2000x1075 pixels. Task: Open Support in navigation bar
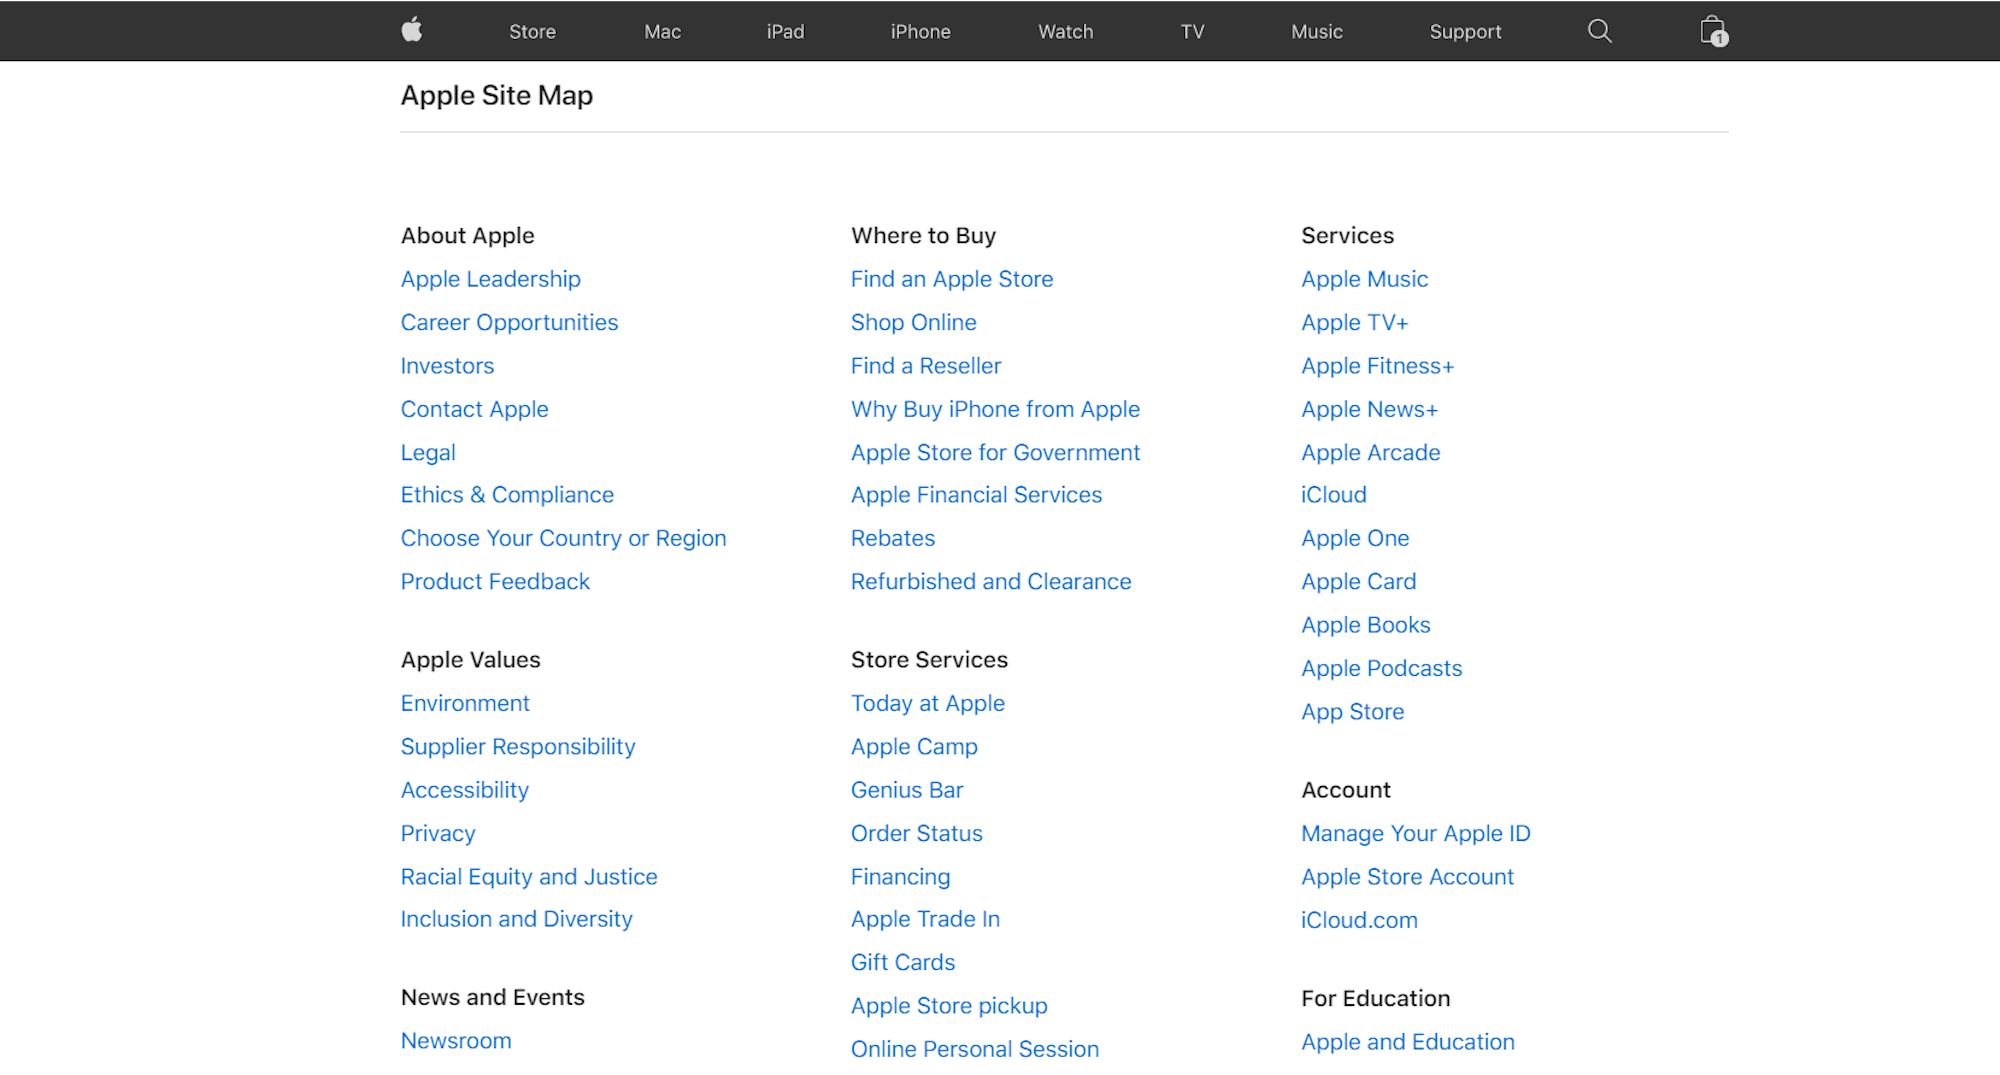click(x=1465, y=31)
